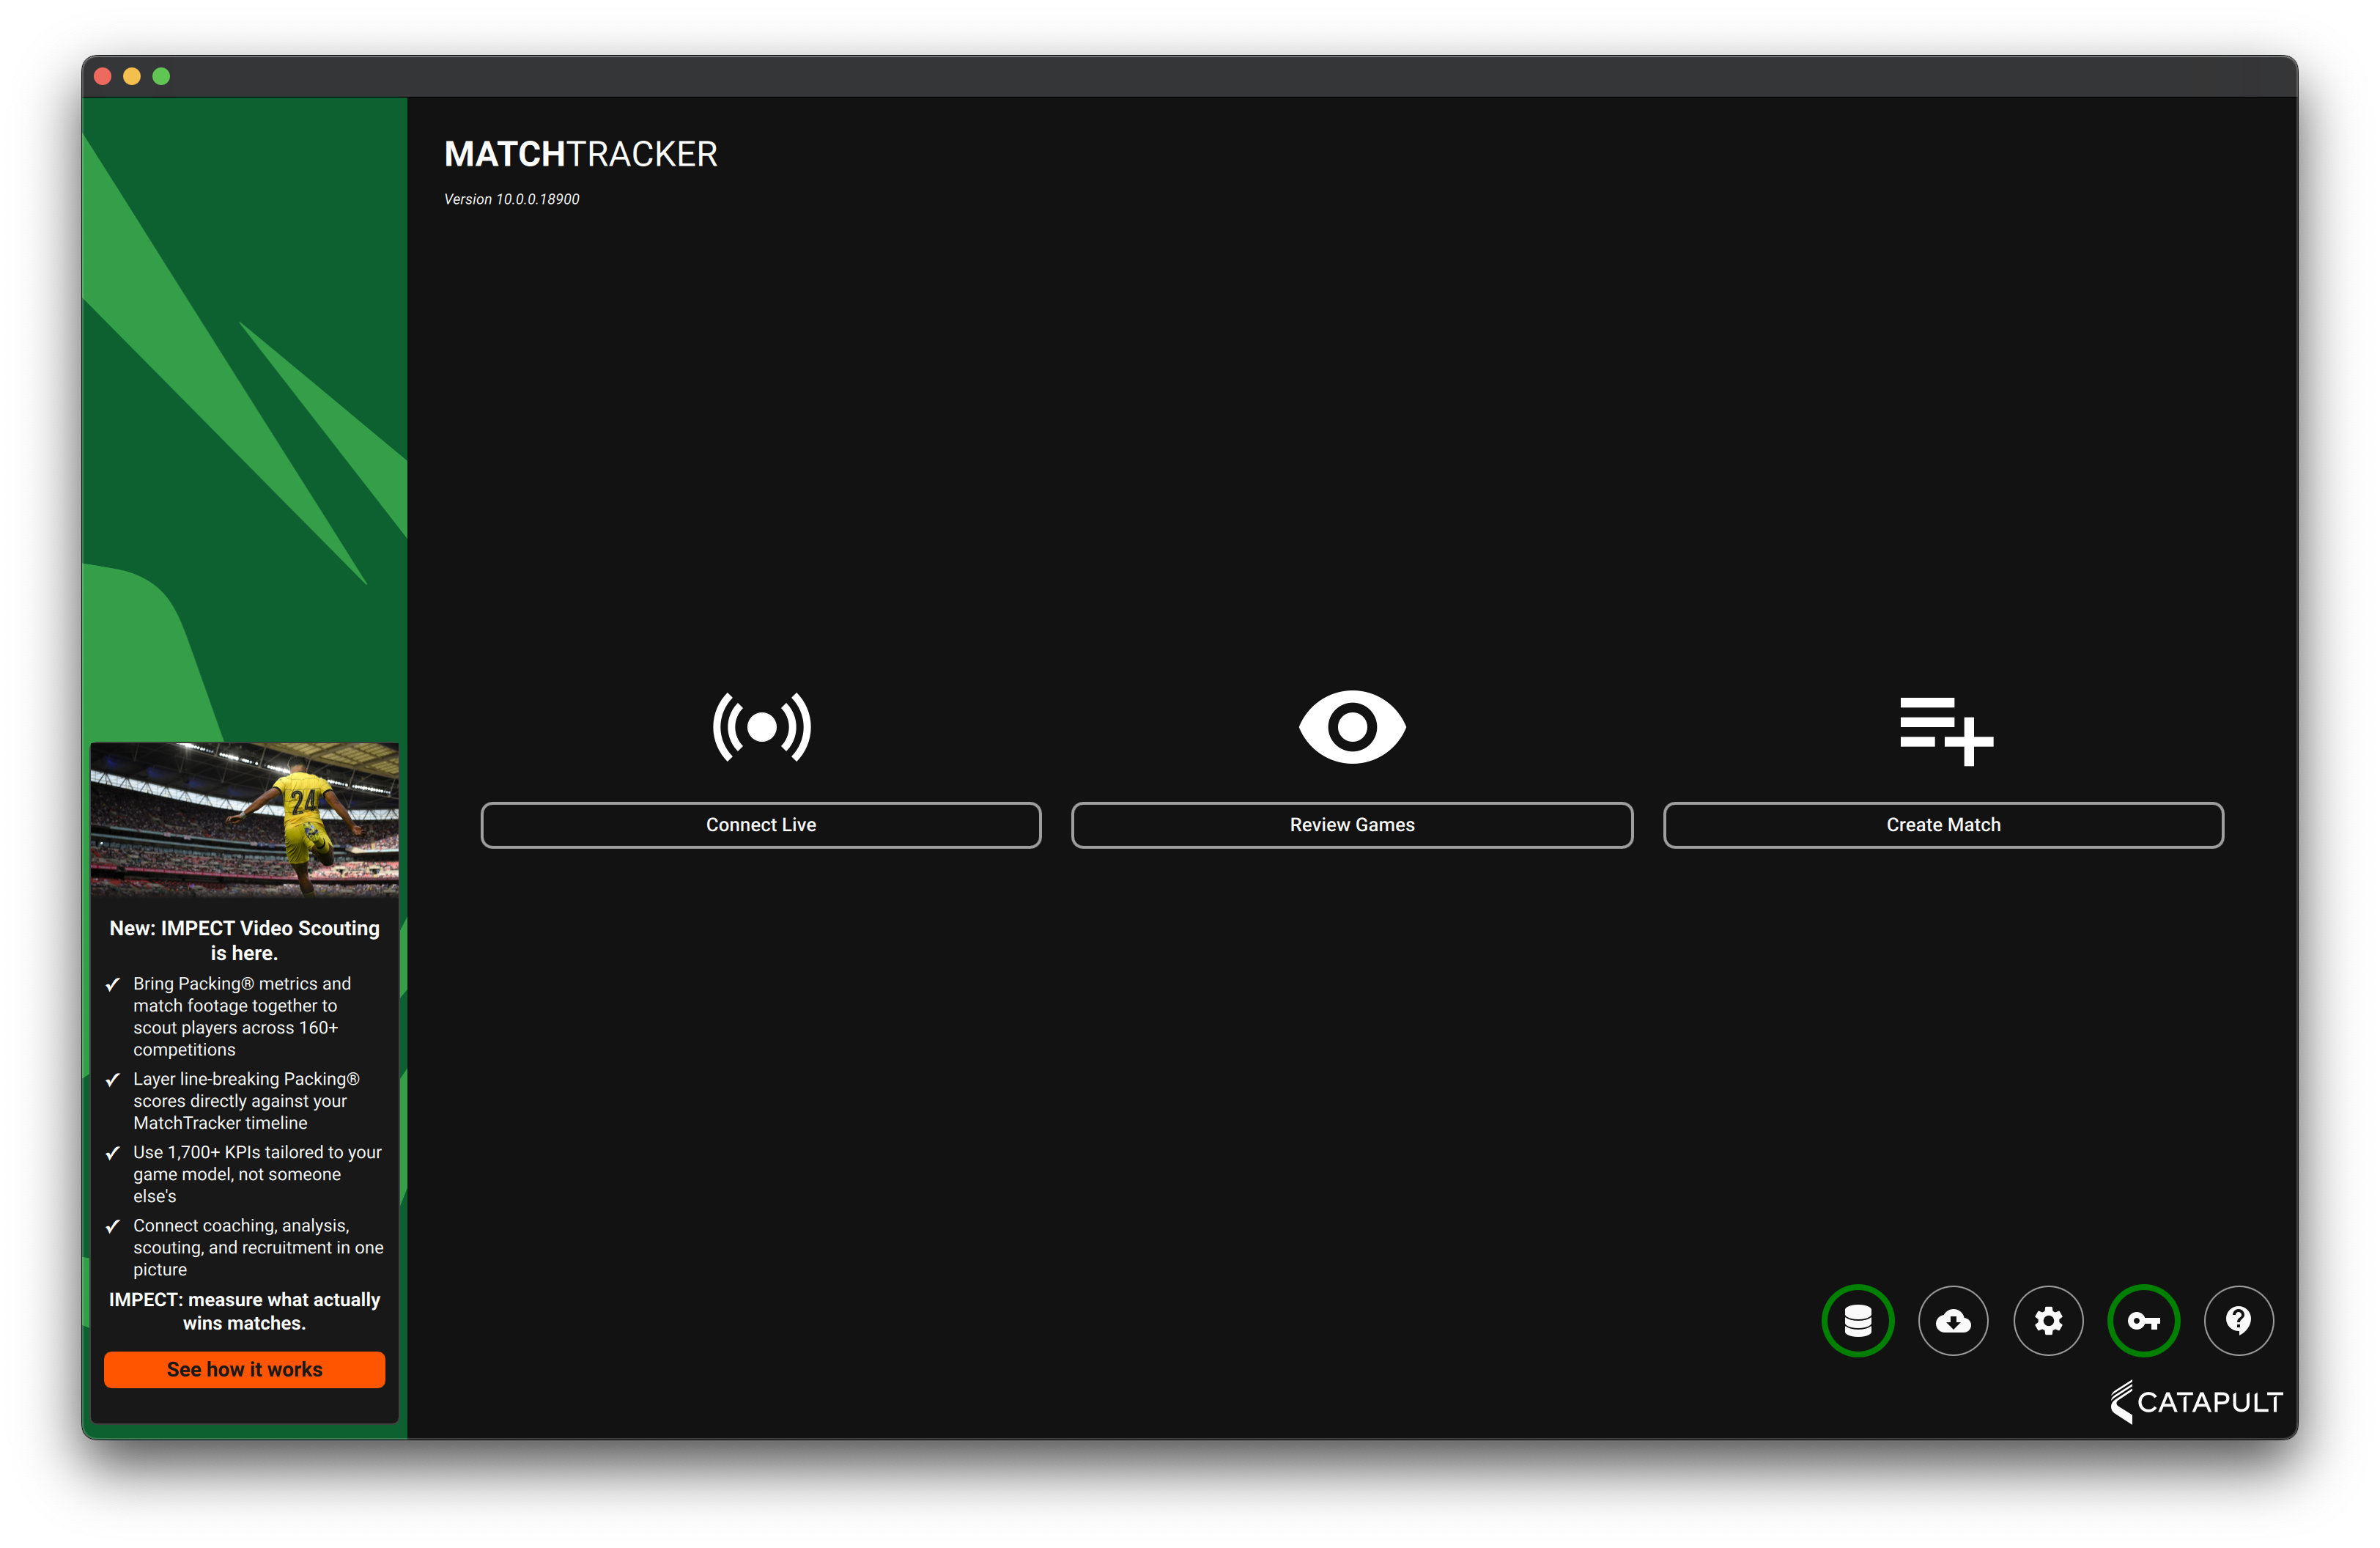
Task: Click the license key icon
Action: pyautogui.click(x=2143, y=1320)
